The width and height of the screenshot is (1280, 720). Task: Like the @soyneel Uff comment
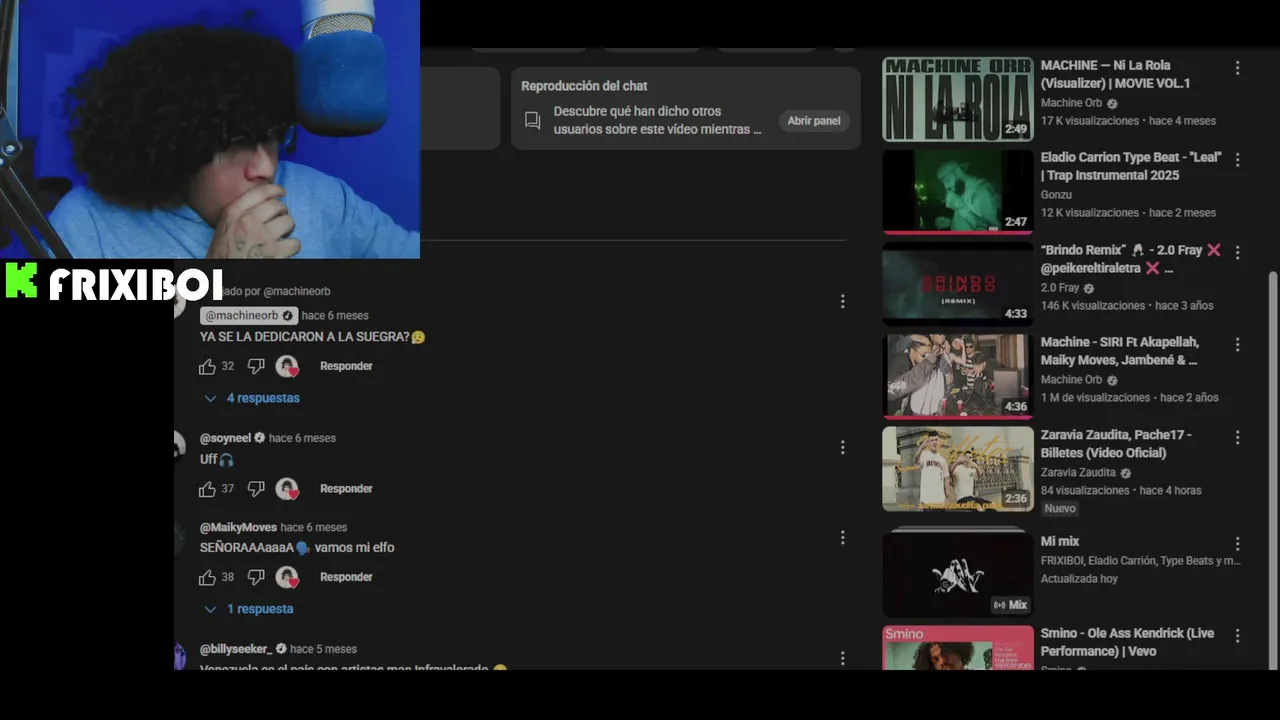207,489
